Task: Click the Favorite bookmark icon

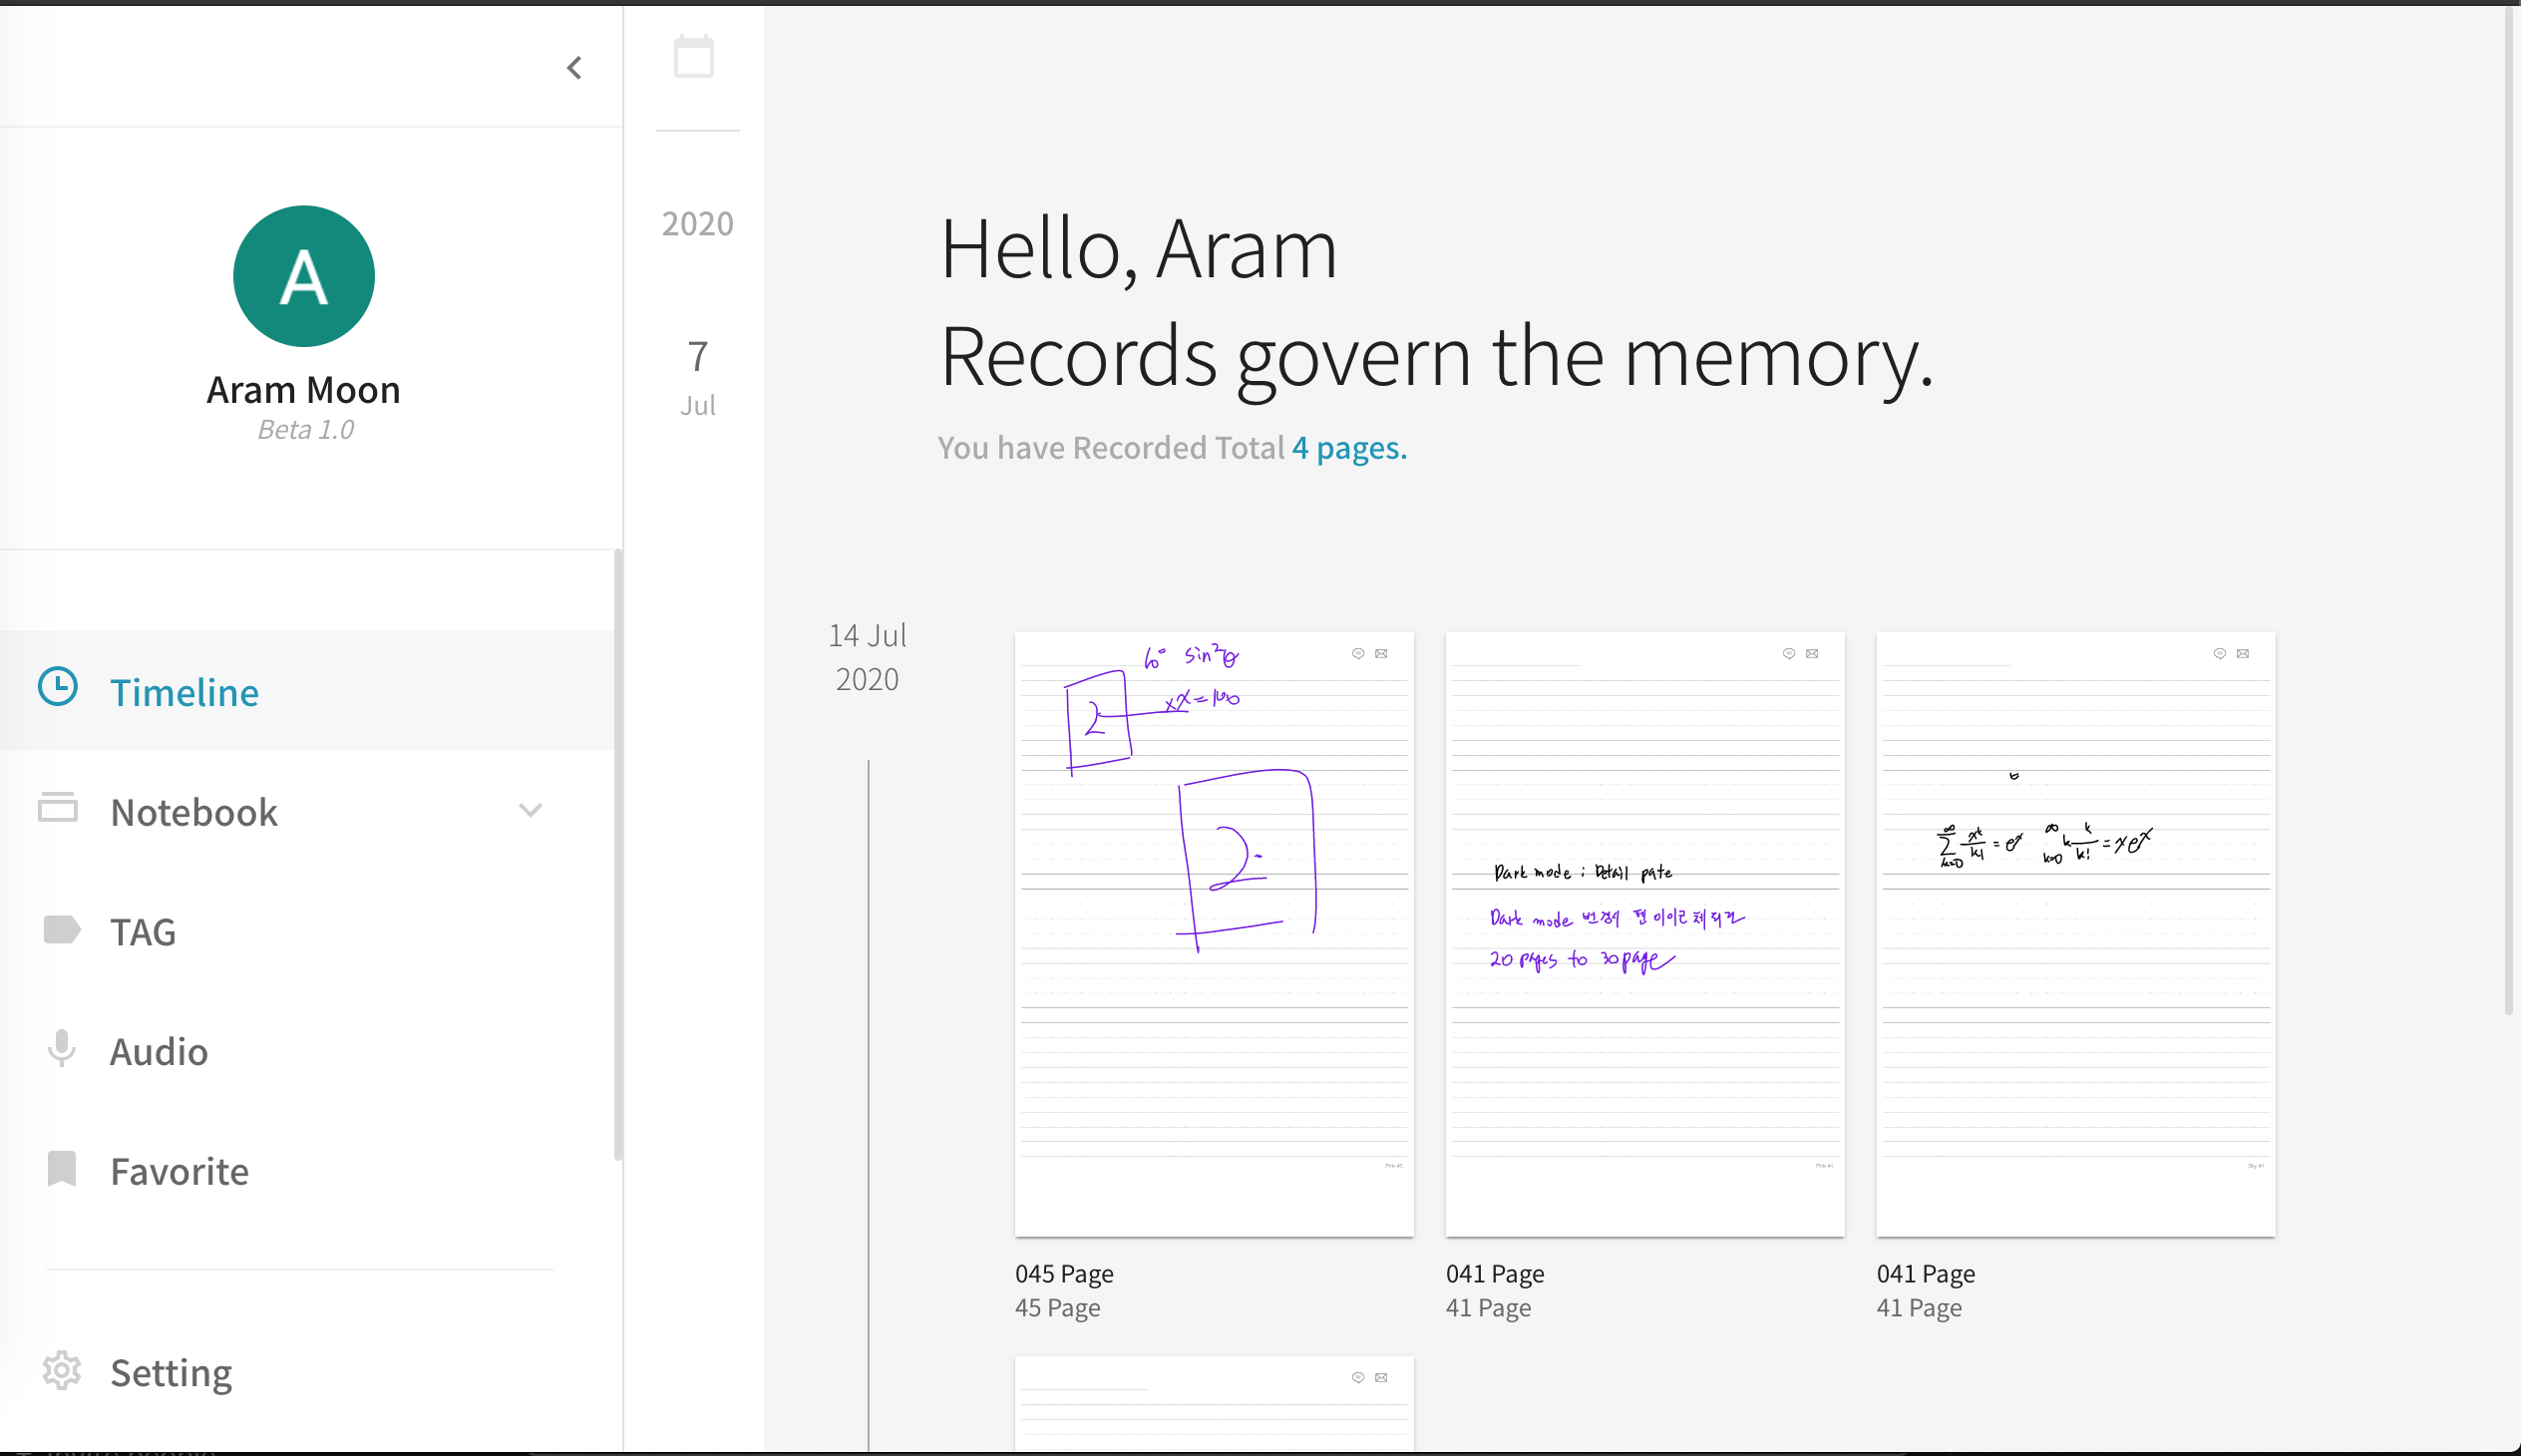Action: click(x=62, y=1168)
